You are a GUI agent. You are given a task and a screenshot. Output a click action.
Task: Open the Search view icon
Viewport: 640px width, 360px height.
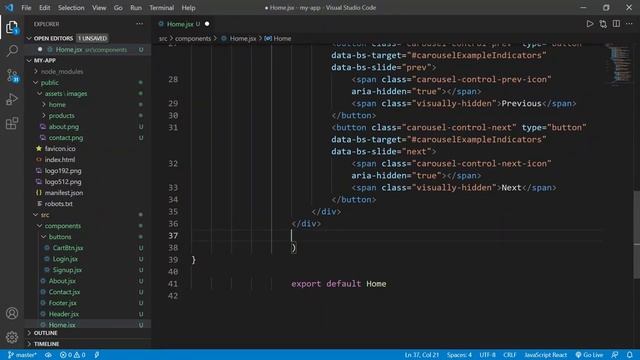(12, 51)
